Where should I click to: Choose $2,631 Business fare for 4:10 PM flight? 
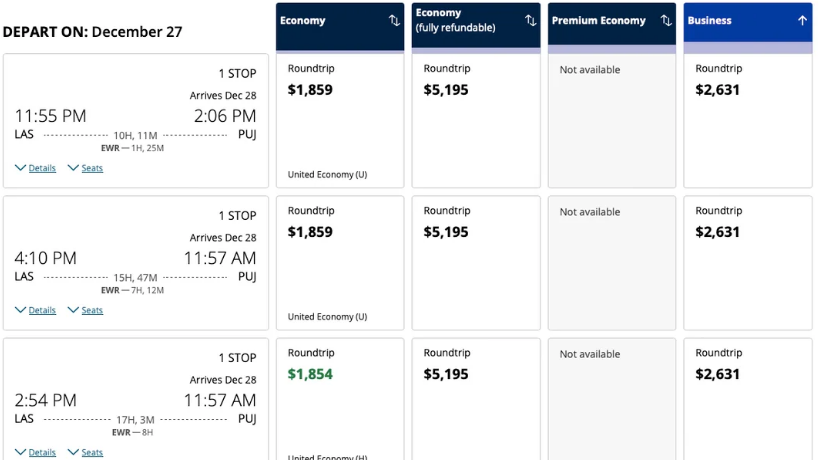[x=748, y=262]
